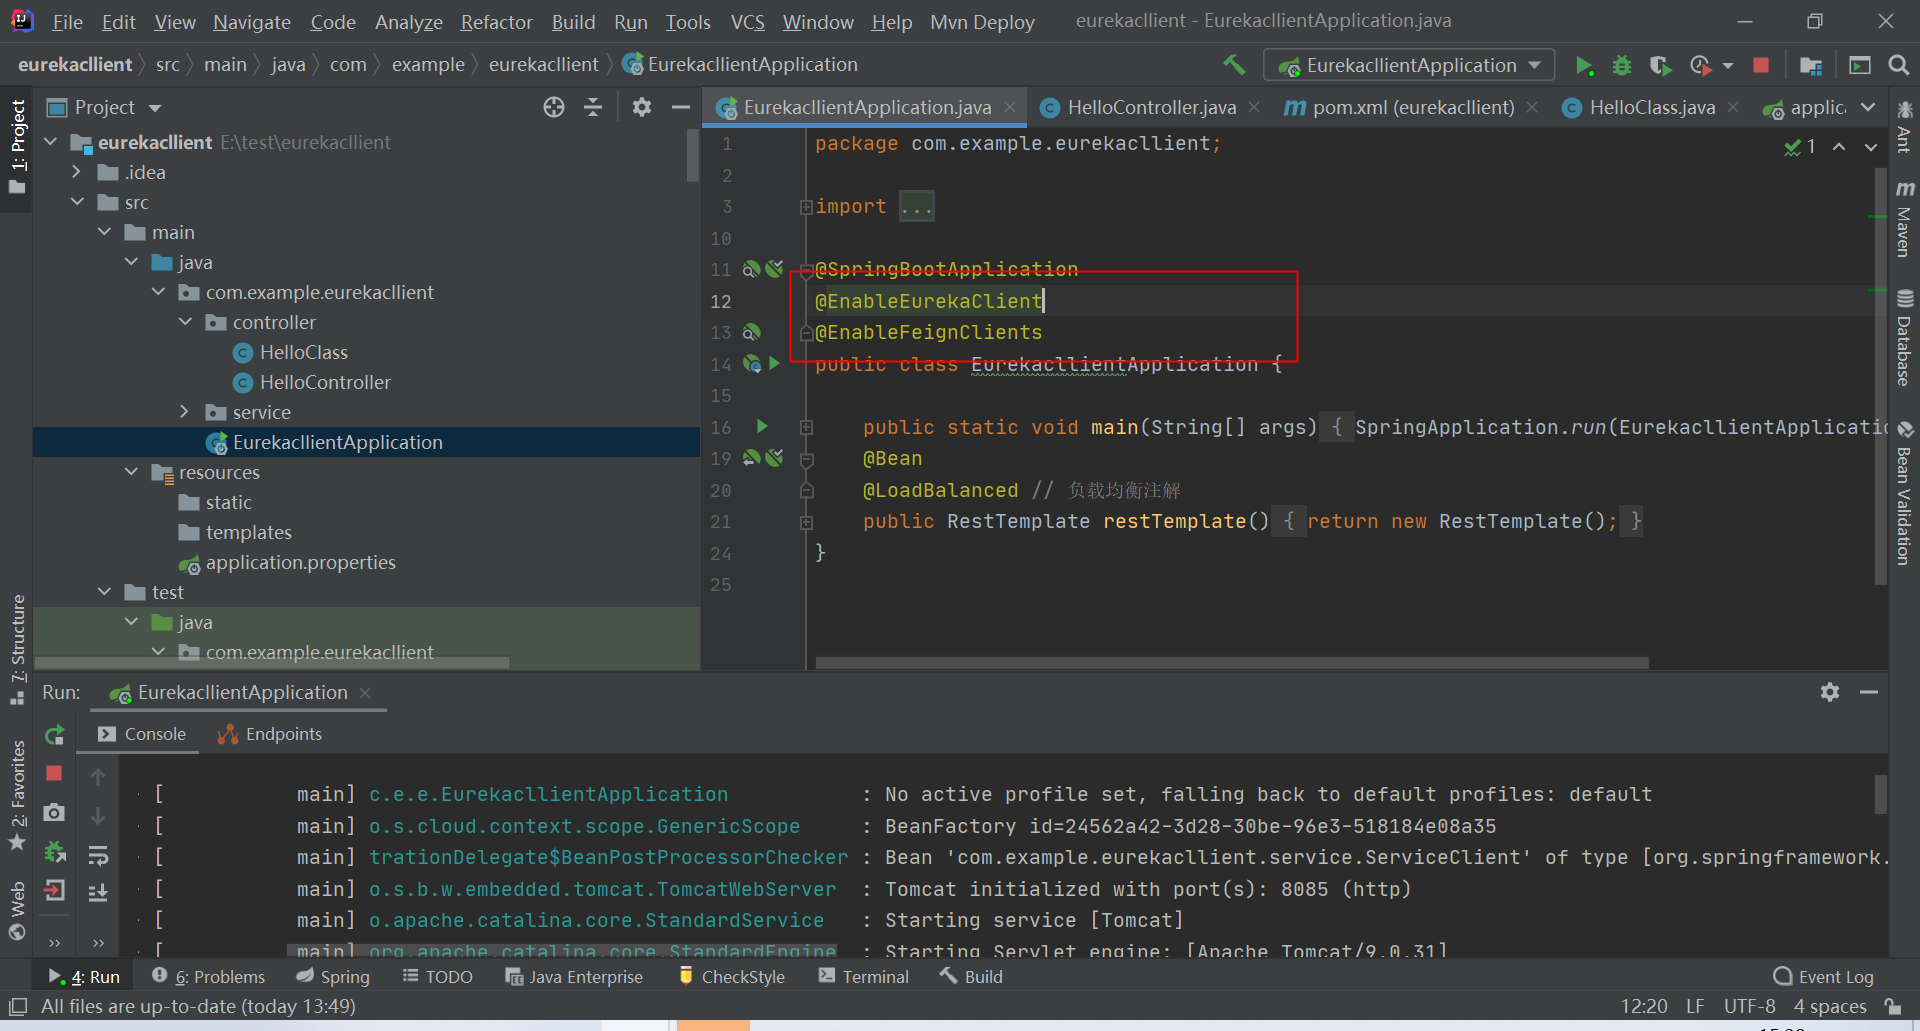This screenshot has height=1031, width=1920.
Task: Open the Refactor menu
Action: tap(496, 22)
